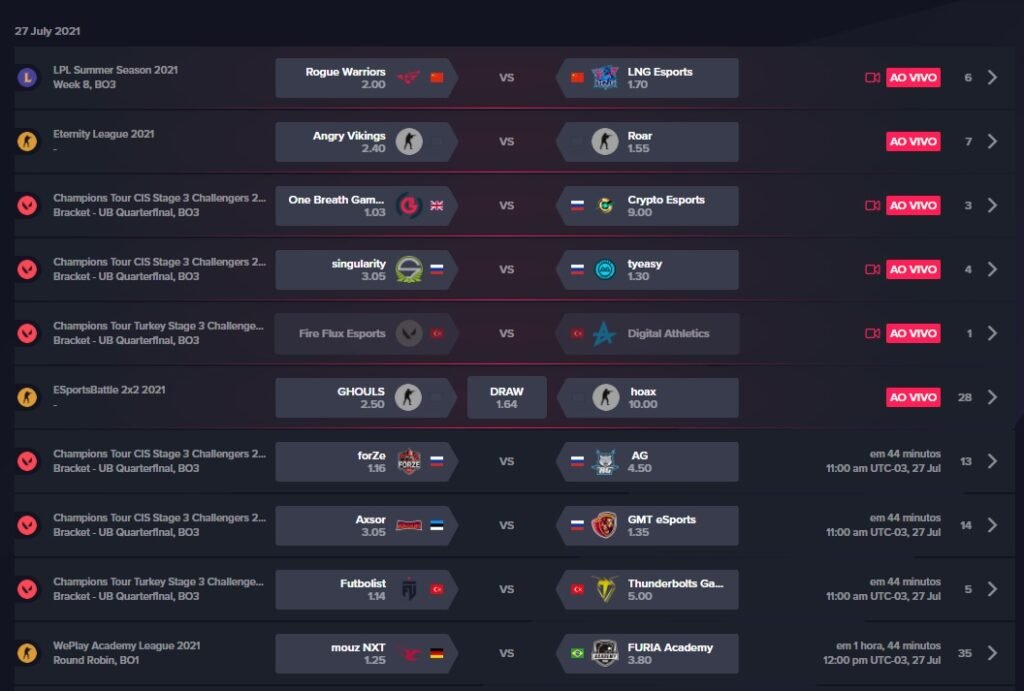Click the AO VIVO badge on the Eternity League row
The image size is (1024, 691).
[913, 141]
